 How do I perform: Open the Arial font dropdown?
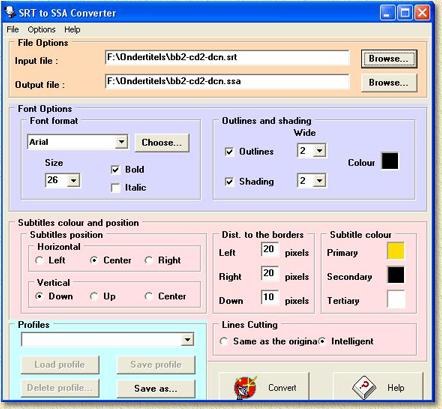click(x=122, y=142)
